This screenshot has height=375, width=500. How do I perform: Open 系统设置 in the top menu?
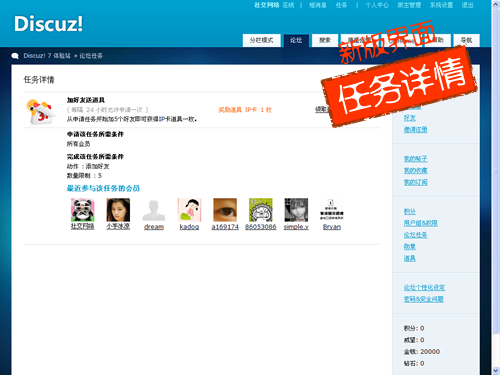[x=441, y=5]
